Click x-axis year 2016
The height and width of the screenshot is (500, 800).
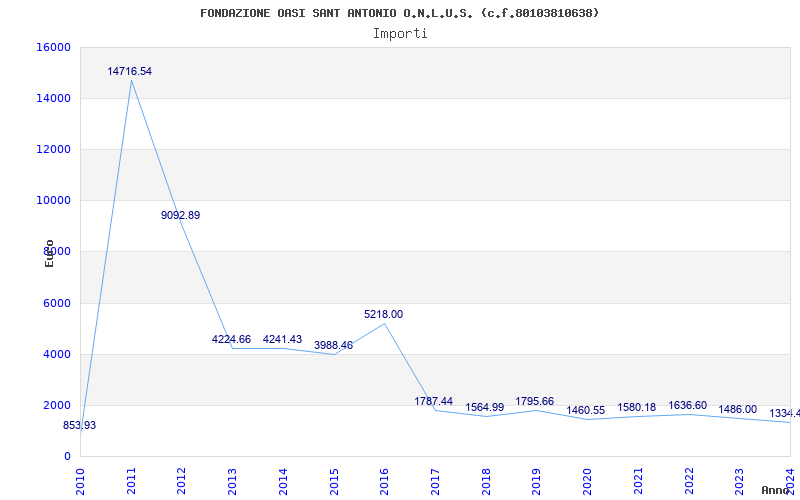(385, 481)
